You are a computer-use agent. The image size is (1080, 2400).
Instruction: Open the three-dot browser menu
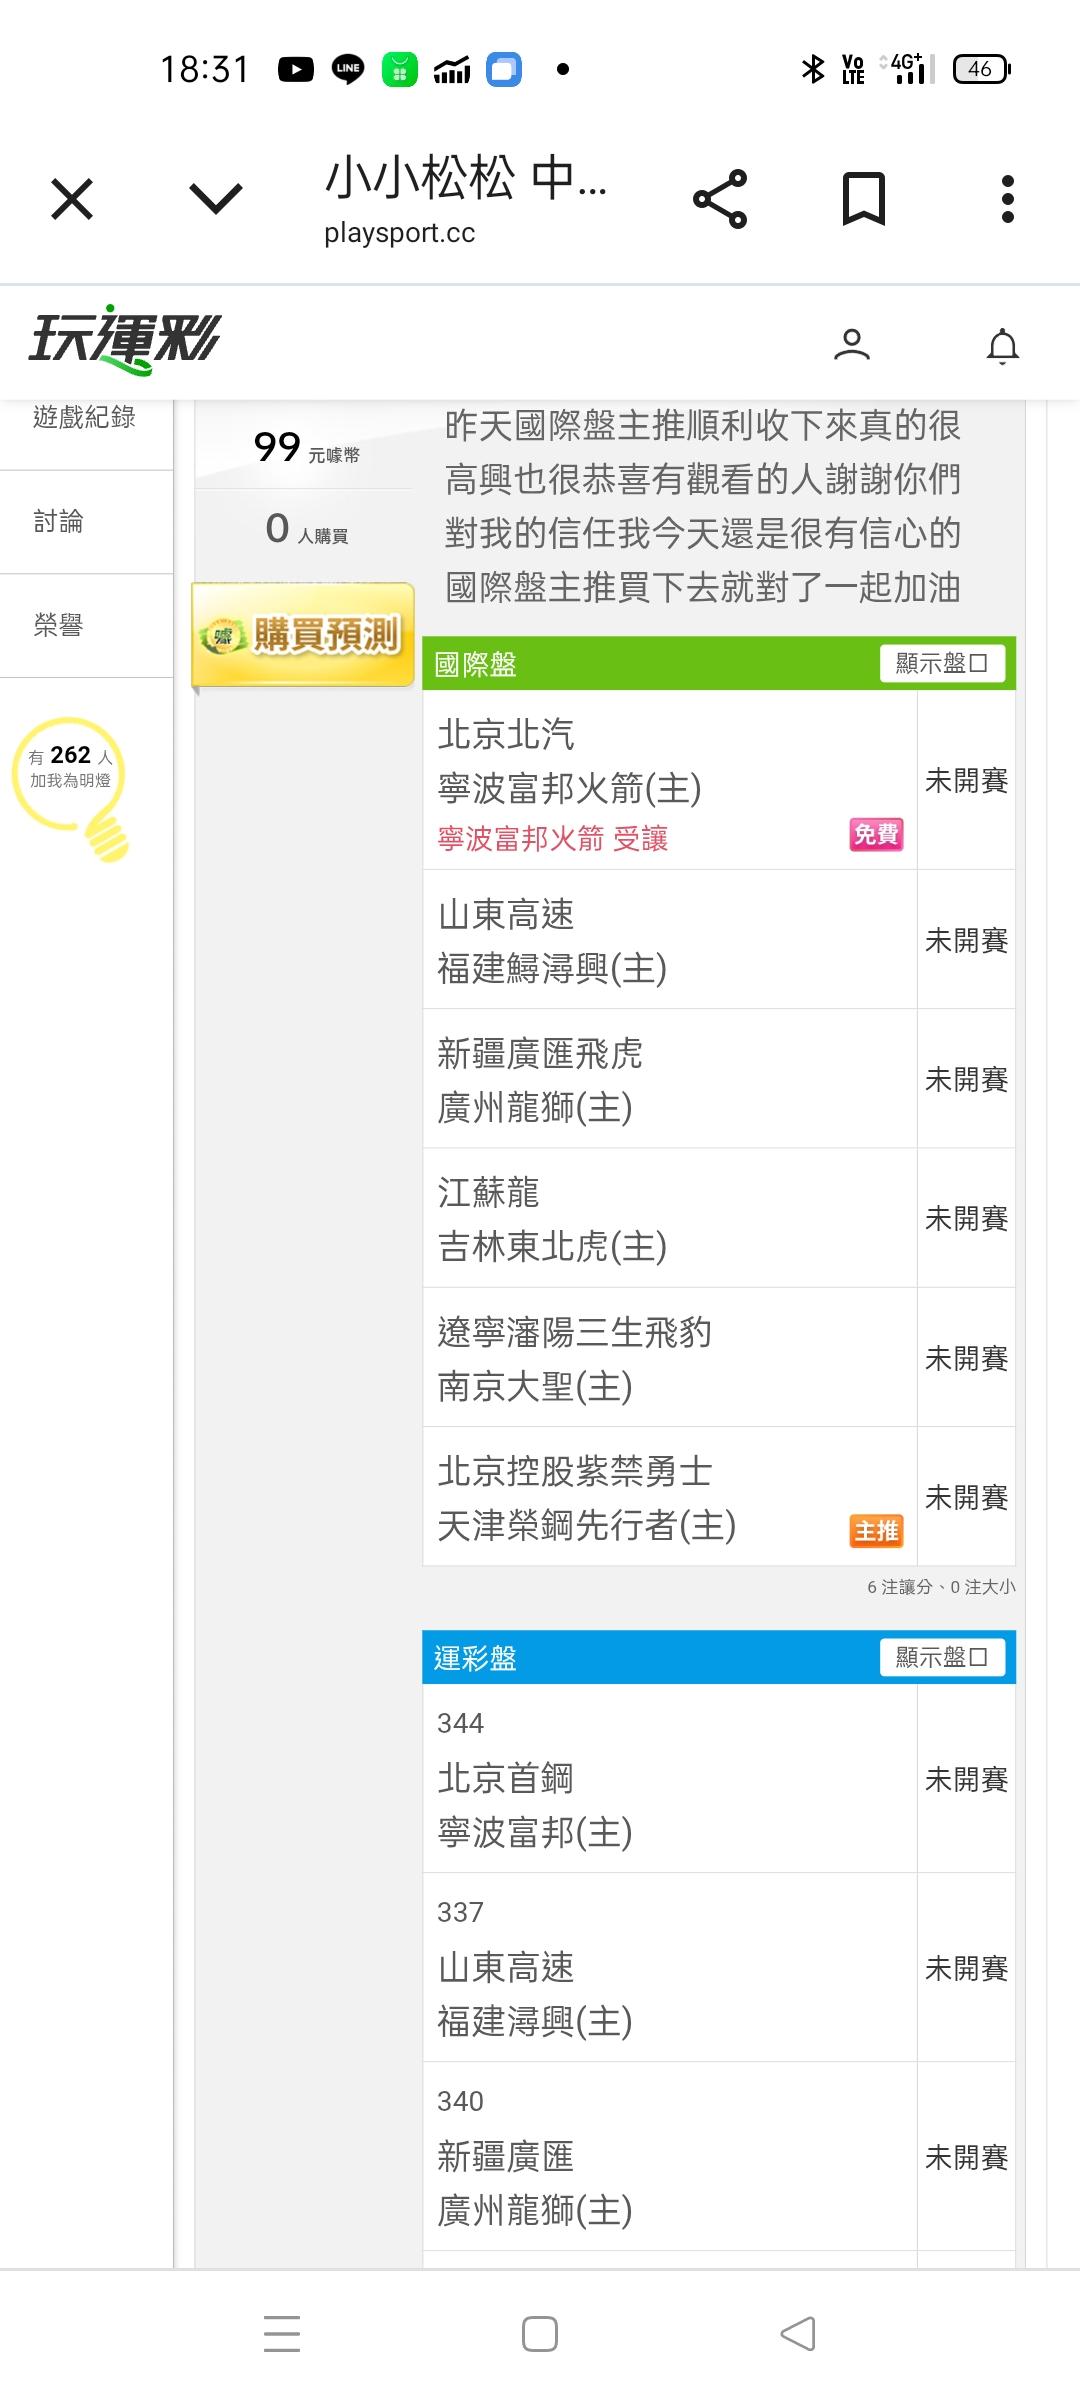[x=1007, y=199]
